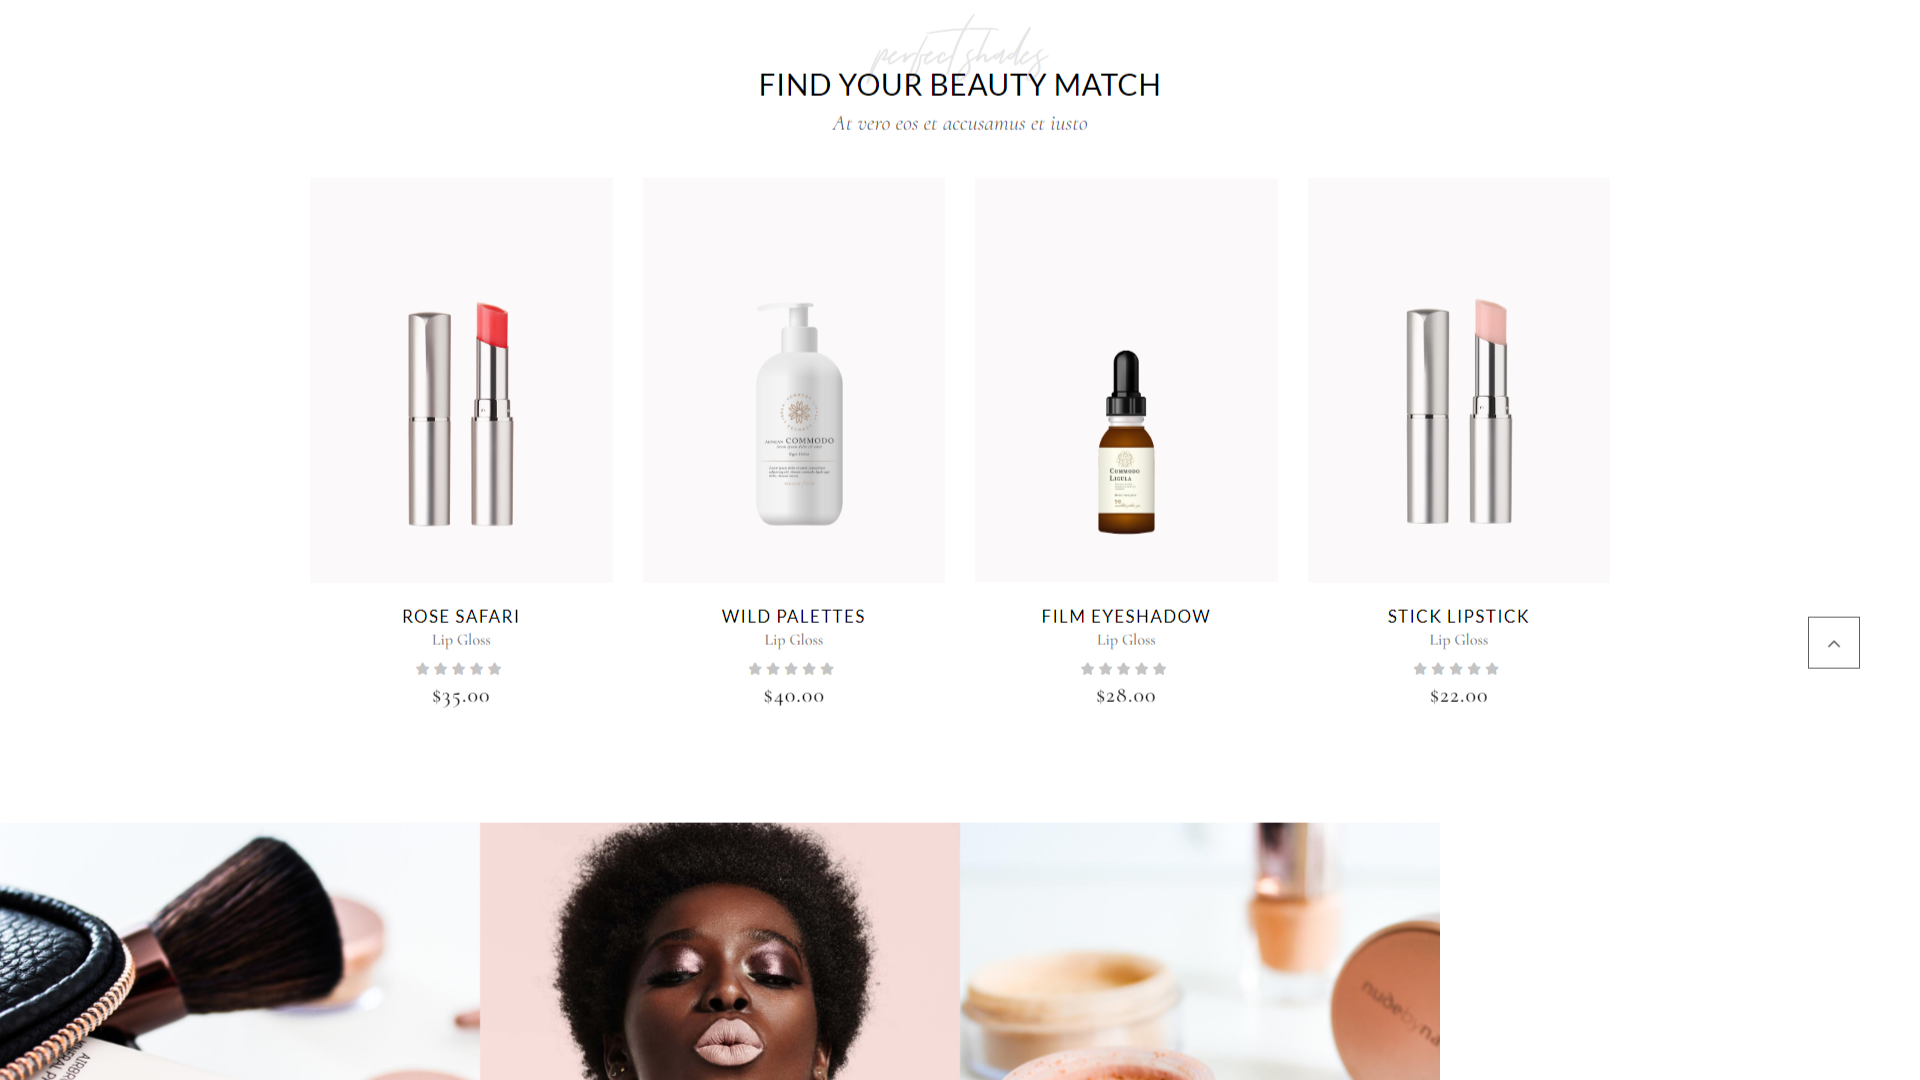Screen dimensions: 1920x1080
Task: Click the scroll-to-top arrow button
Action: coord(1833,643)
